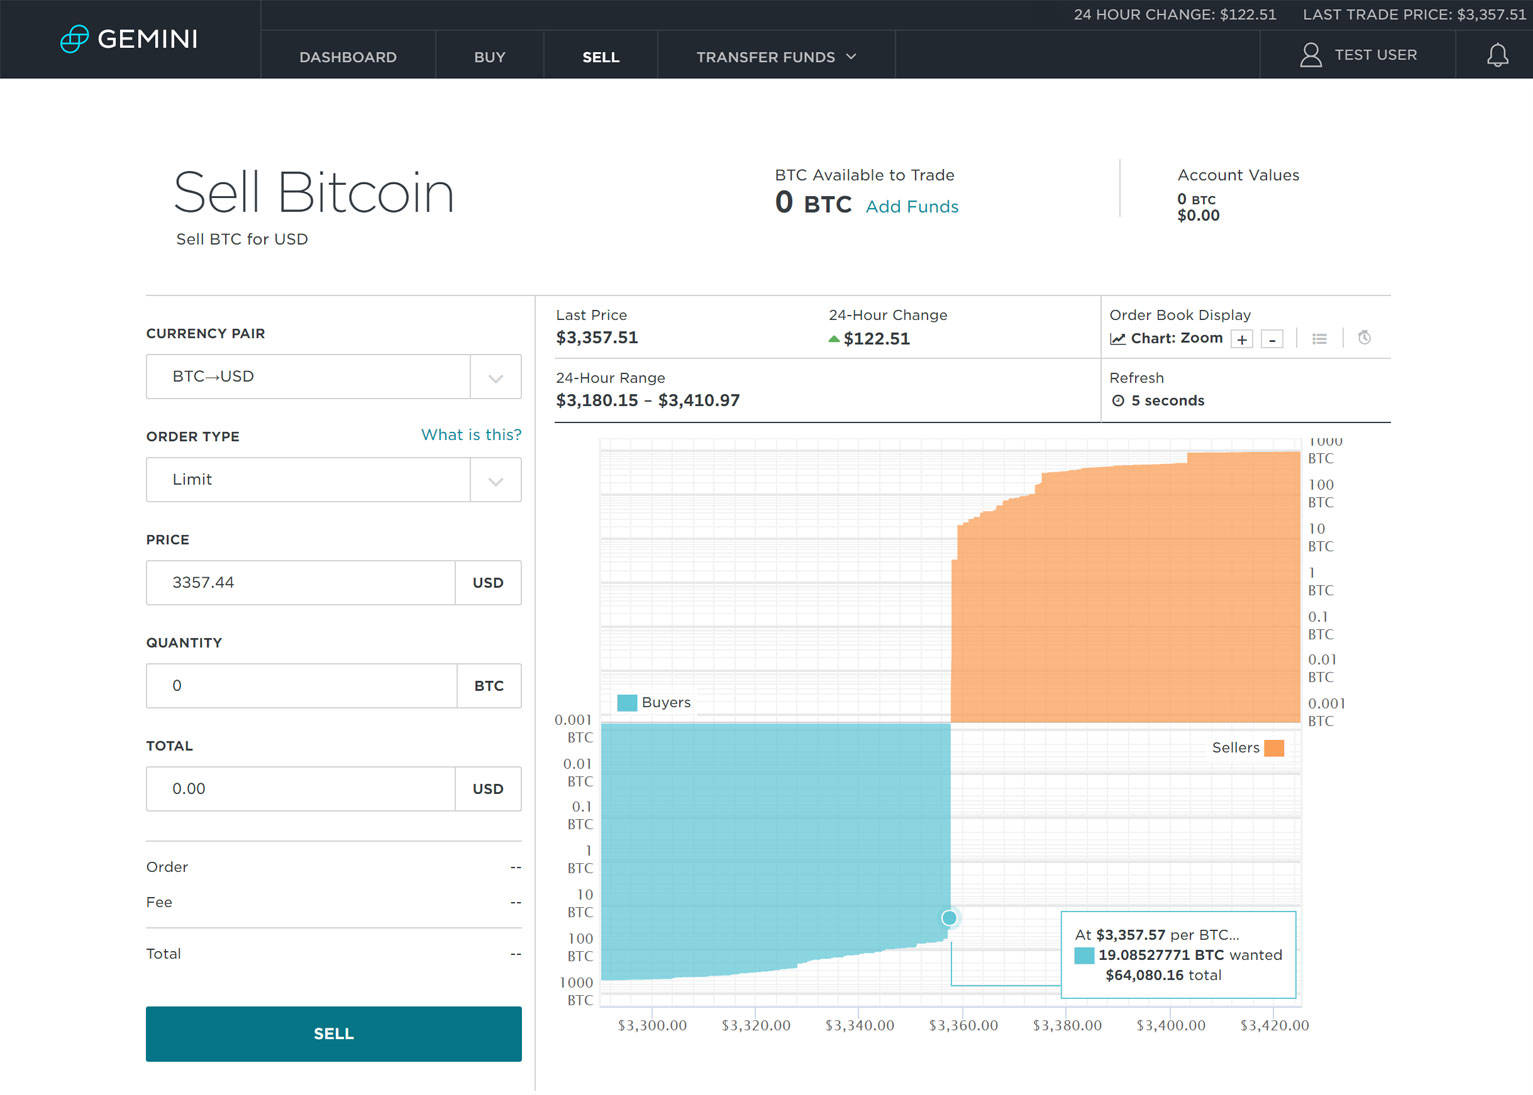Viewport: 1533px width, 1095px height.
Task: Switch to the Buy tab
Action: pyautogui.click(x=489, y=57)
